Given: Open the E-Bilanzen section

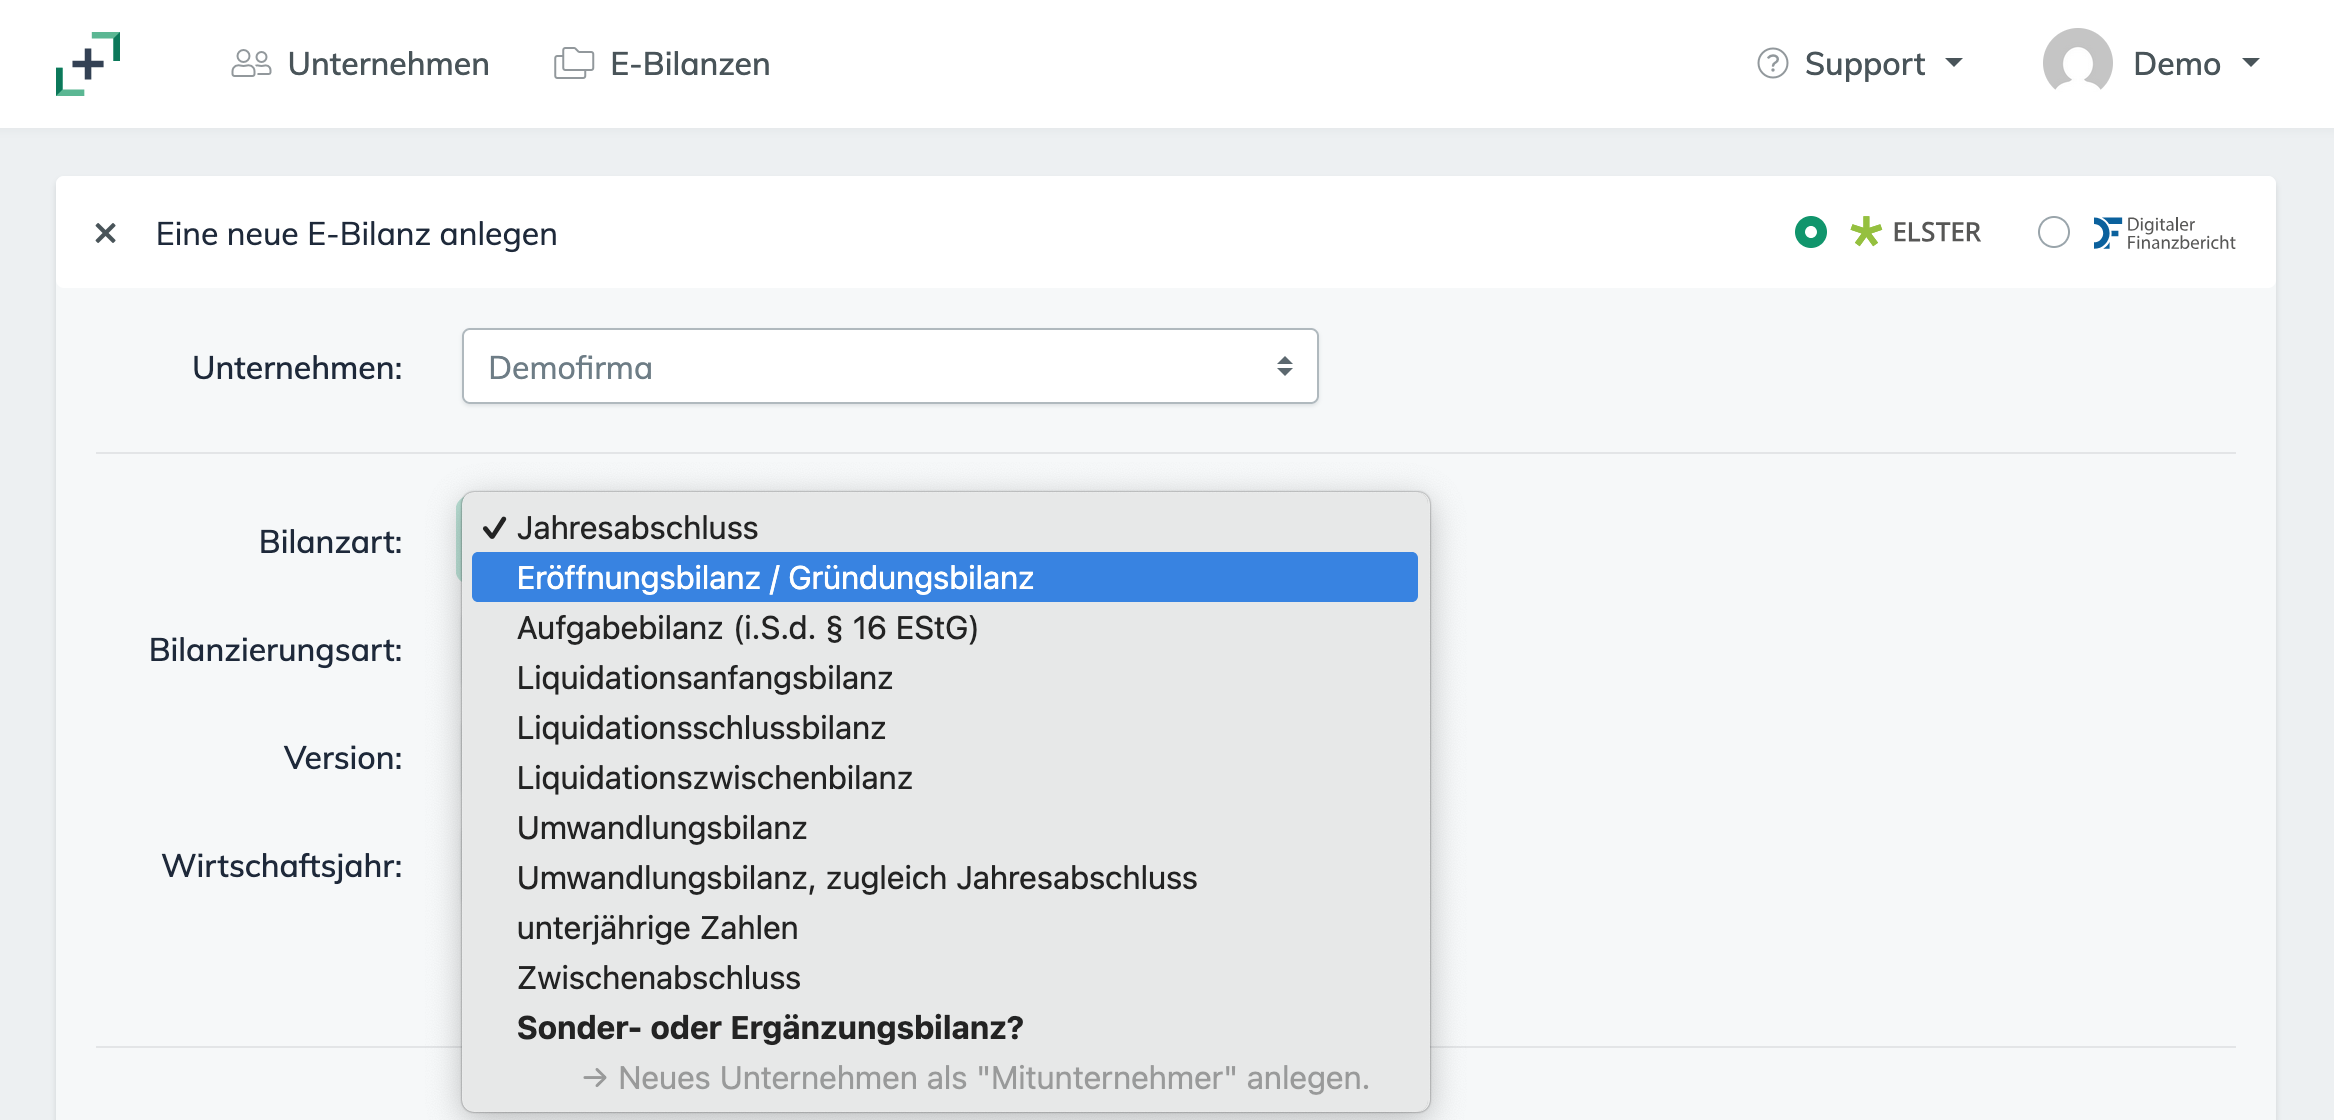Looking at the screenshot, I should tap(689, 62).
